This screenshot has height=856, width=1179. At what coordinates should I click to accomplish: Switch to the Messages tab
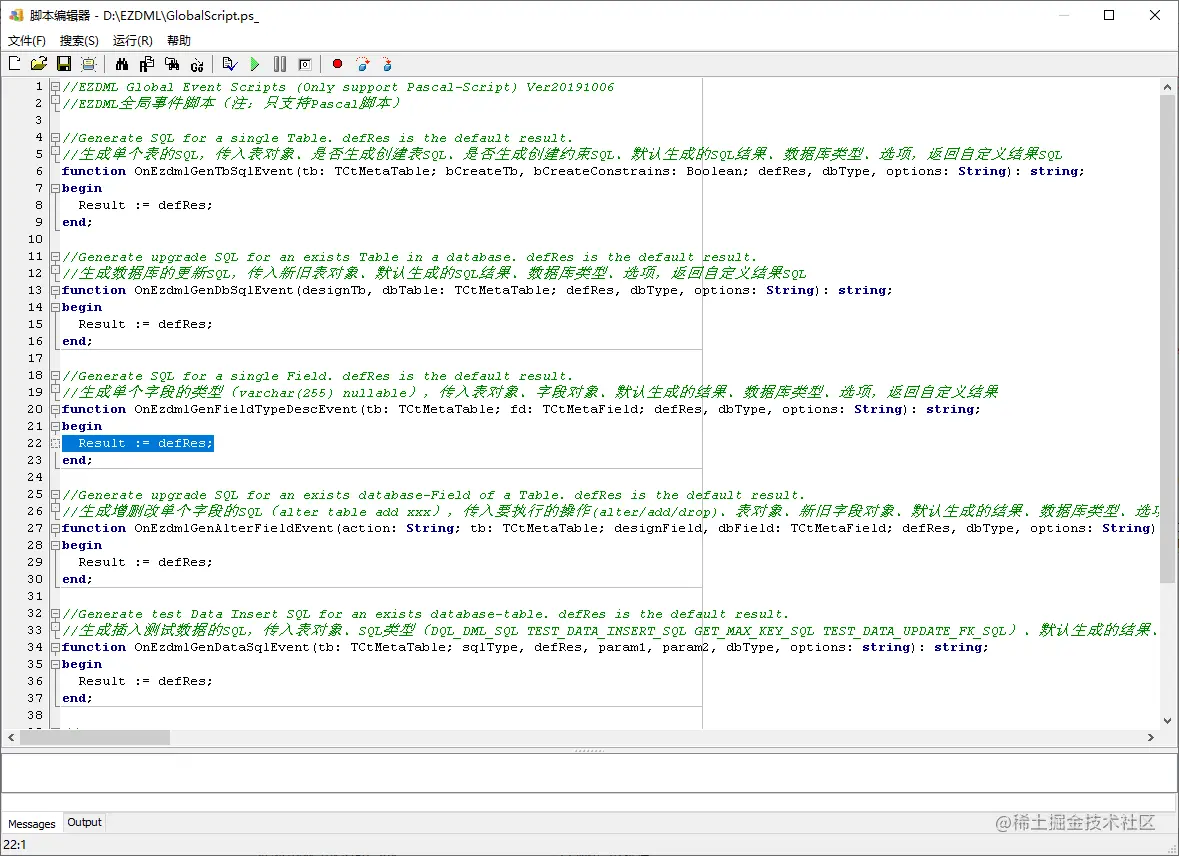coord(32,824)
